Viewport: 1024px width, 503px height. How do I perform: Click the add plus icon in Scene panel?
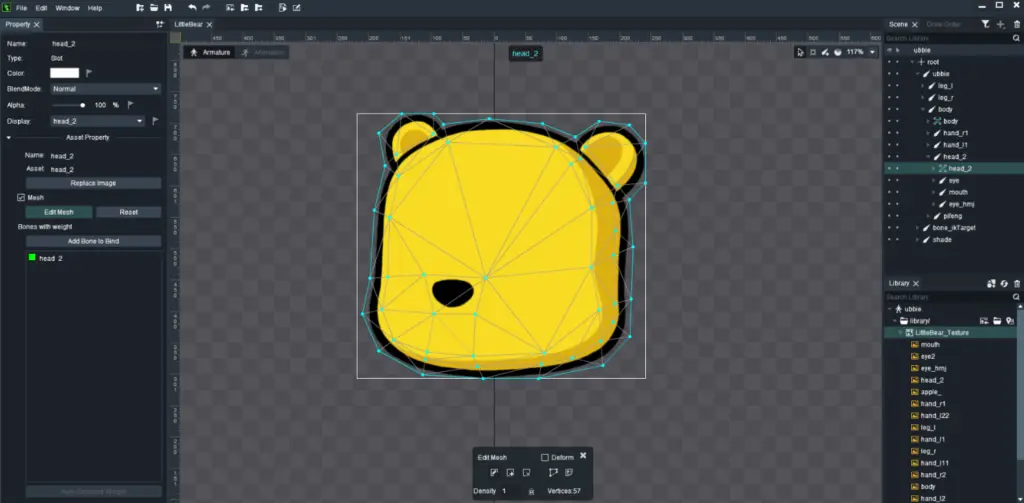point(1001,24)
